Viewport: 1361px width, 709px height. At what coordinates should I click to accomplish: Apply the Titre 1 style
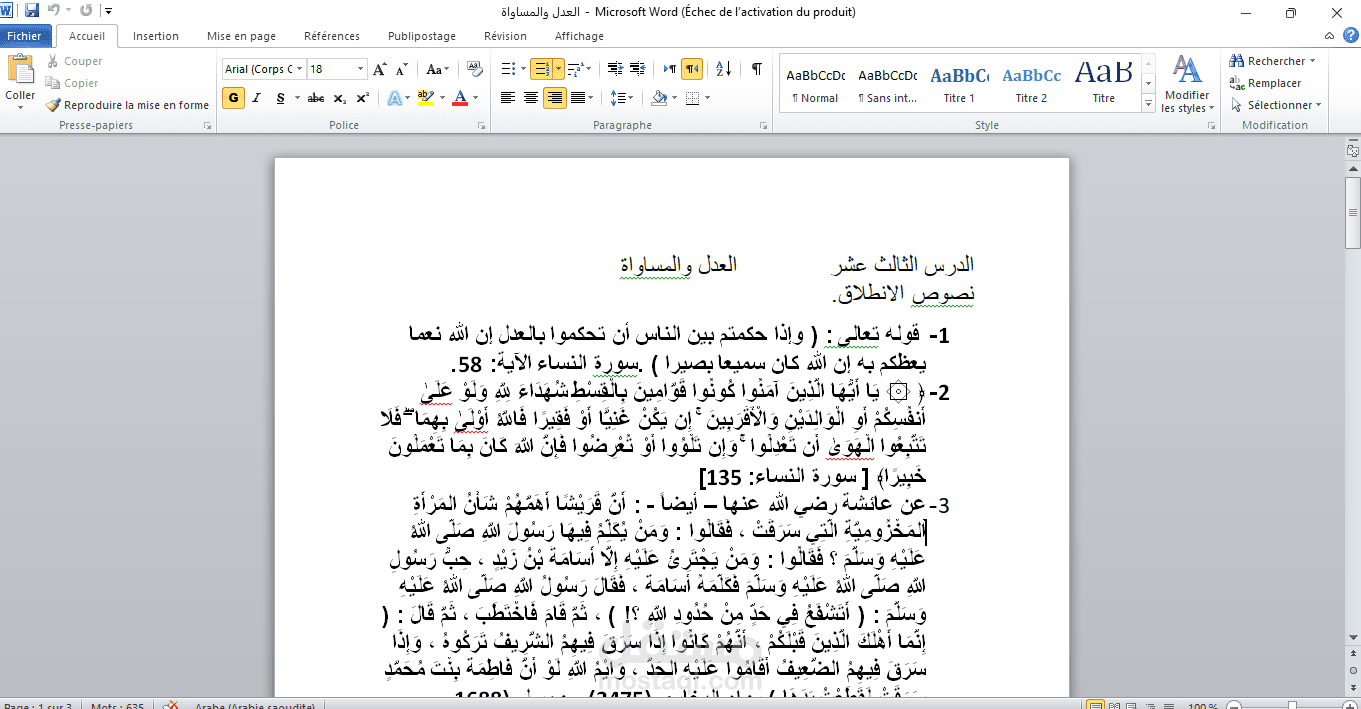[x=959, y=83]
